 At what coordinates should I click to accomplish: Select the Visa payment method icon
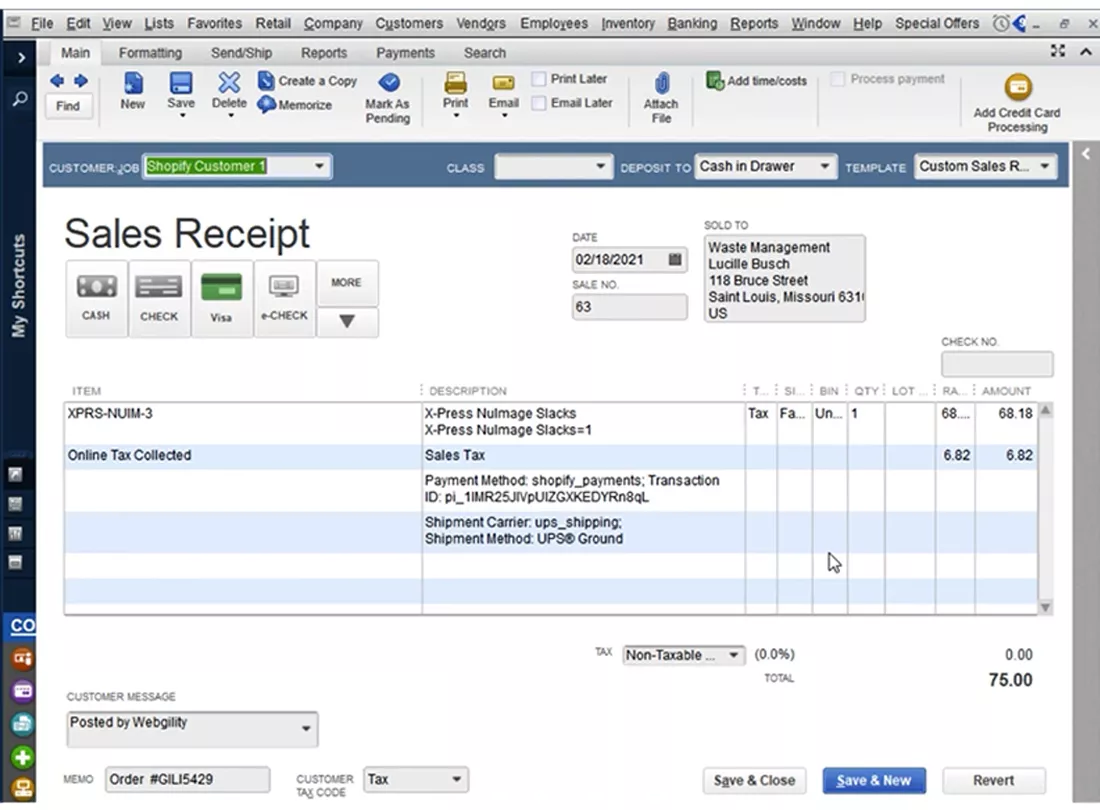[221, 289]
